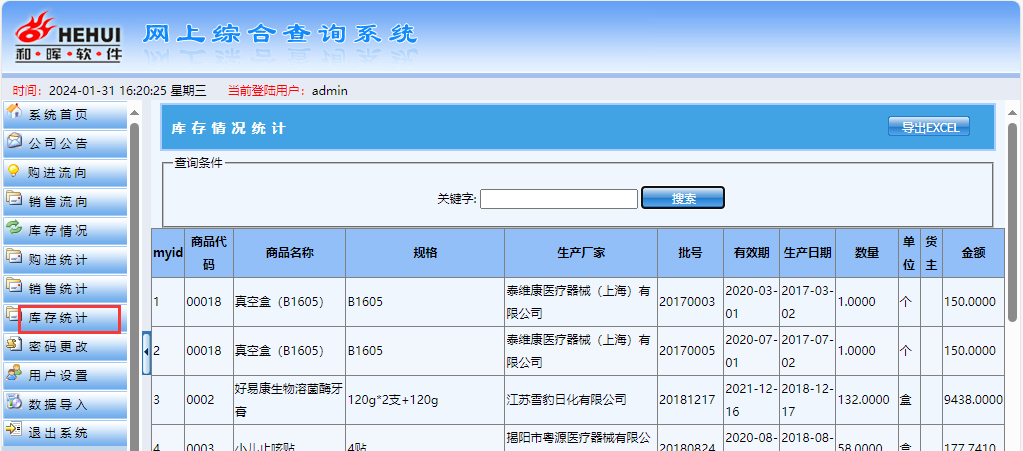Click the main page vertical scrollbar

click(x=1012, y=220)
